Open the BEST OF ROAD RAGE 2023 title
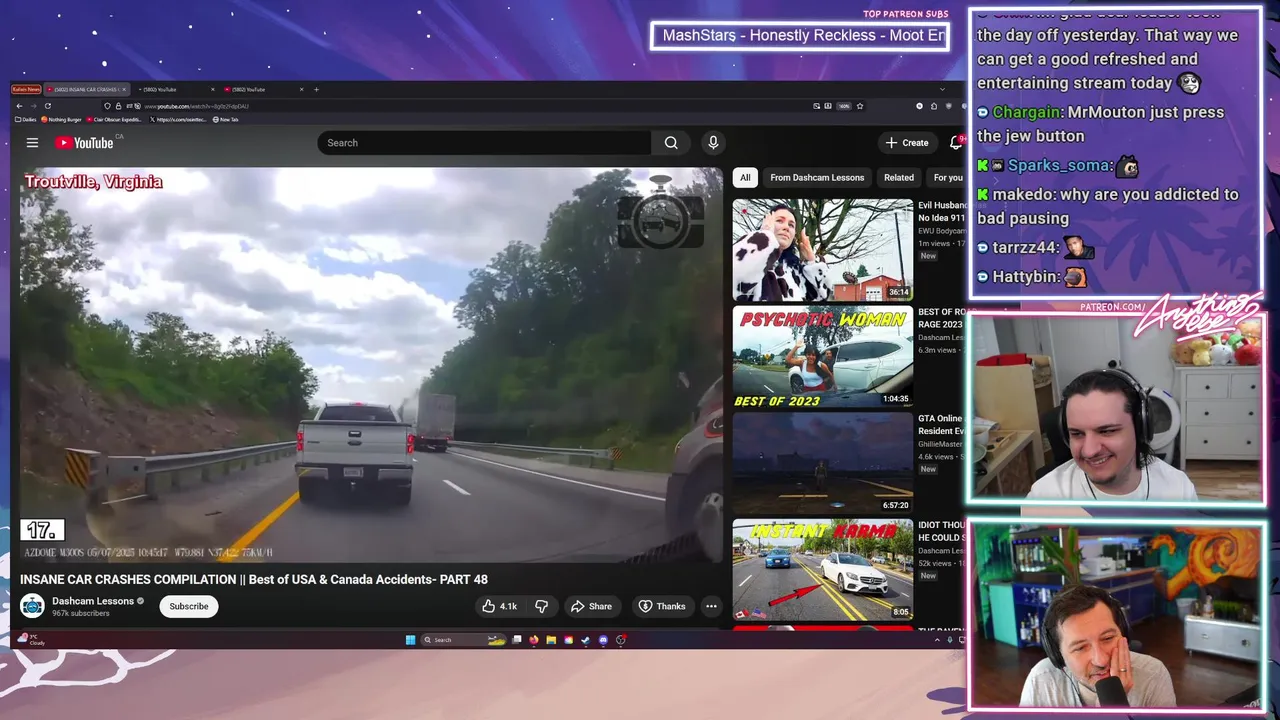The width and height of the screenshot is (1280, 720). pyautogui.click(x=941, y=318)
